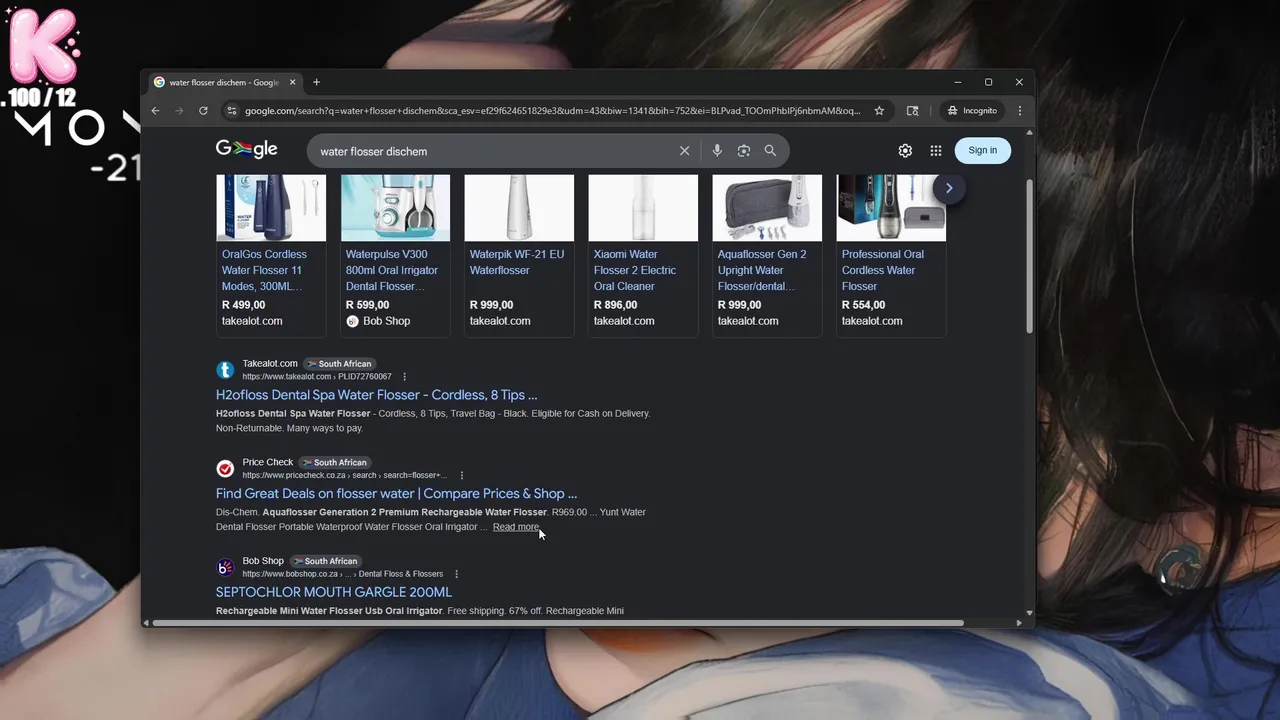
Task: Click the R 599,00 price text
Action: [368, 305]
